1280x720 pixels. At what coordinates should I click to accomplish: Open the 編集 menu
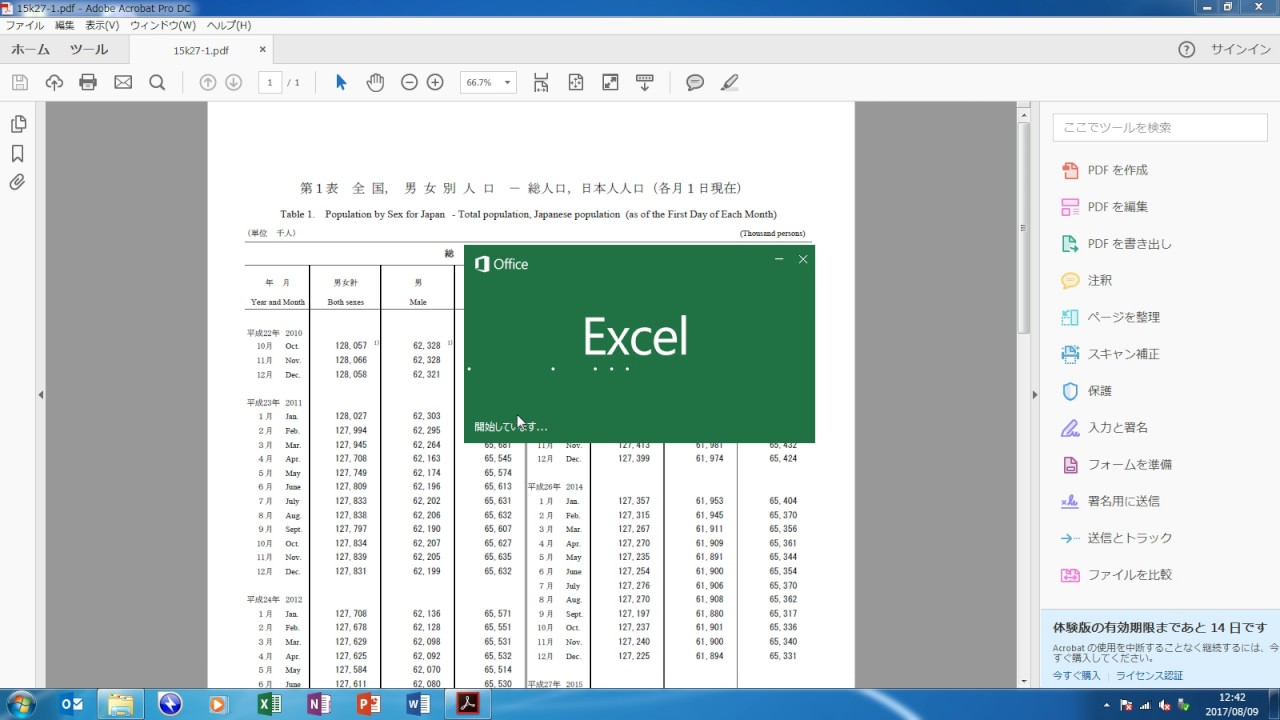(x=65, y=25)
